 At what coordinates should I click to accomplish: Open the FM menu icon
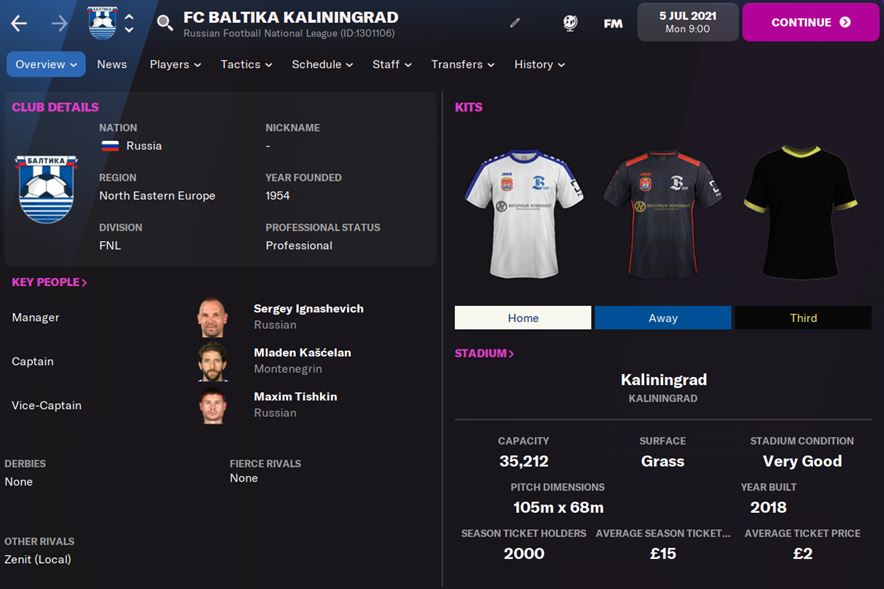click(613, 24)
